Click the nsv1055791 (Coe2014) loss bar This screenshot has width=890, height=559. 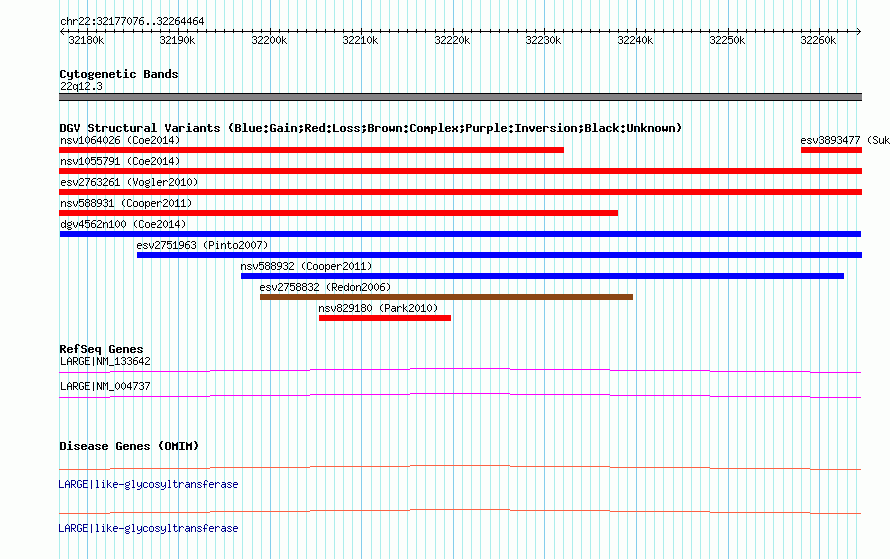pos(460,171)
